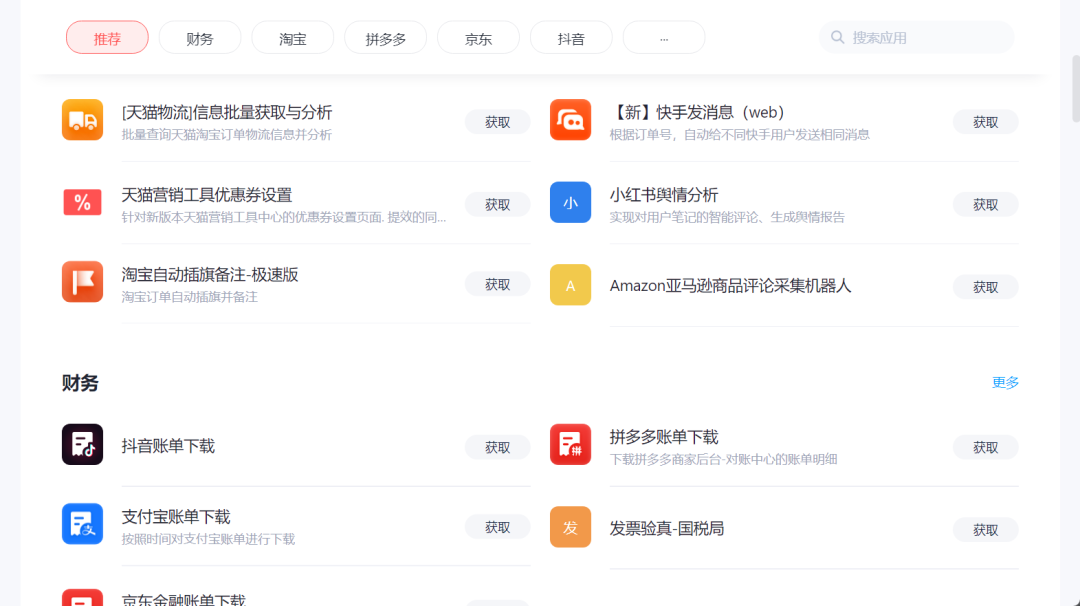This screenshot has width=1080, height=606.
Task: Click the 小红书舆情分析 blue icon
Action: pos(570,202)
